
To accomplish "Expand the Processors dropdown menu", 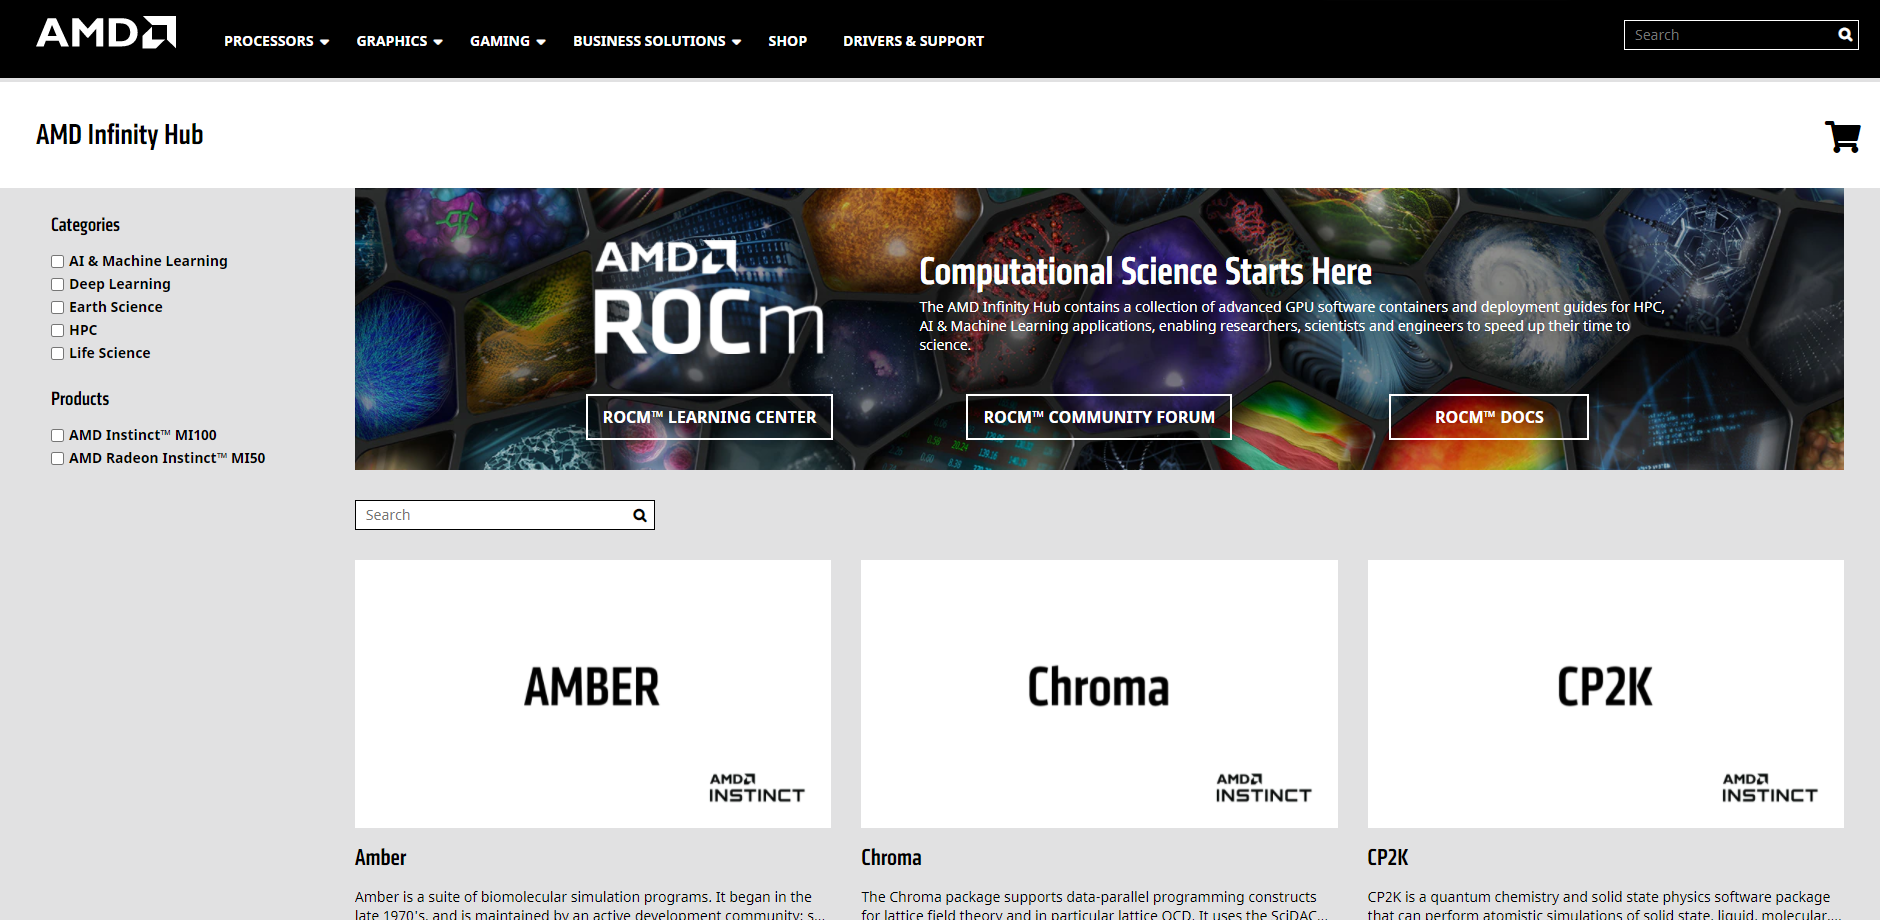I will [276, 41].
